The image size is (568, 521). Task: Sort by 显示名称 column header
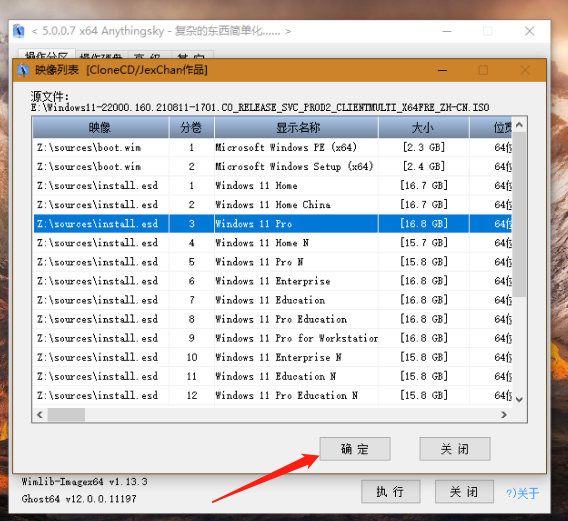[297, 128]
